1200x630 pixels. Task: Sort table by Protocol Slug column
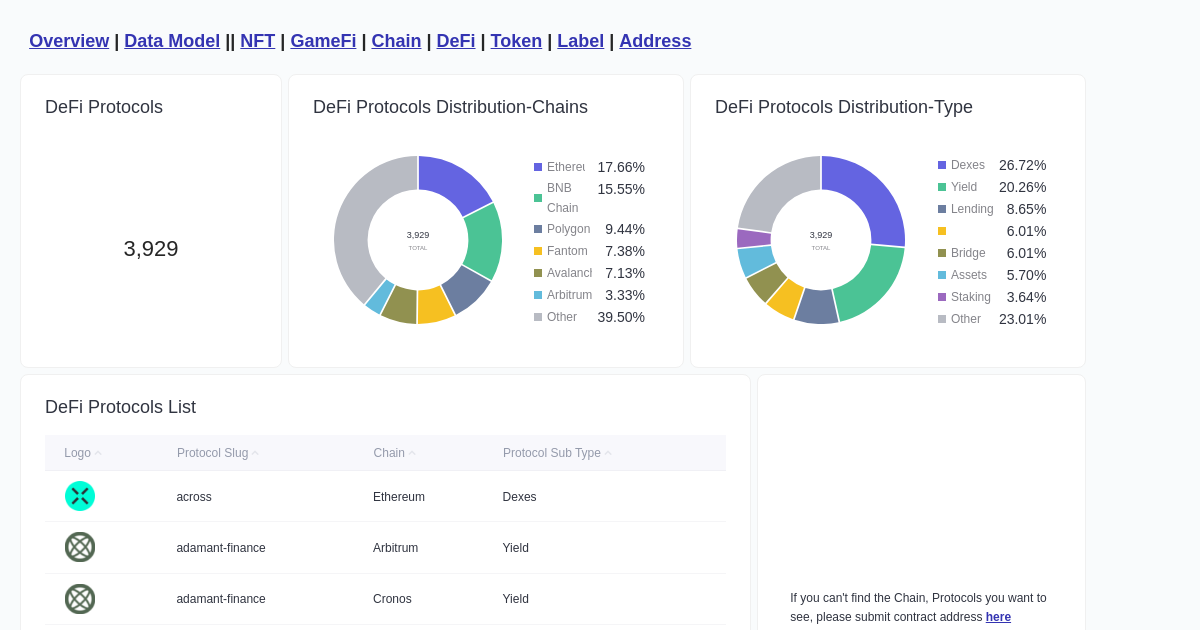pos(212,452)
